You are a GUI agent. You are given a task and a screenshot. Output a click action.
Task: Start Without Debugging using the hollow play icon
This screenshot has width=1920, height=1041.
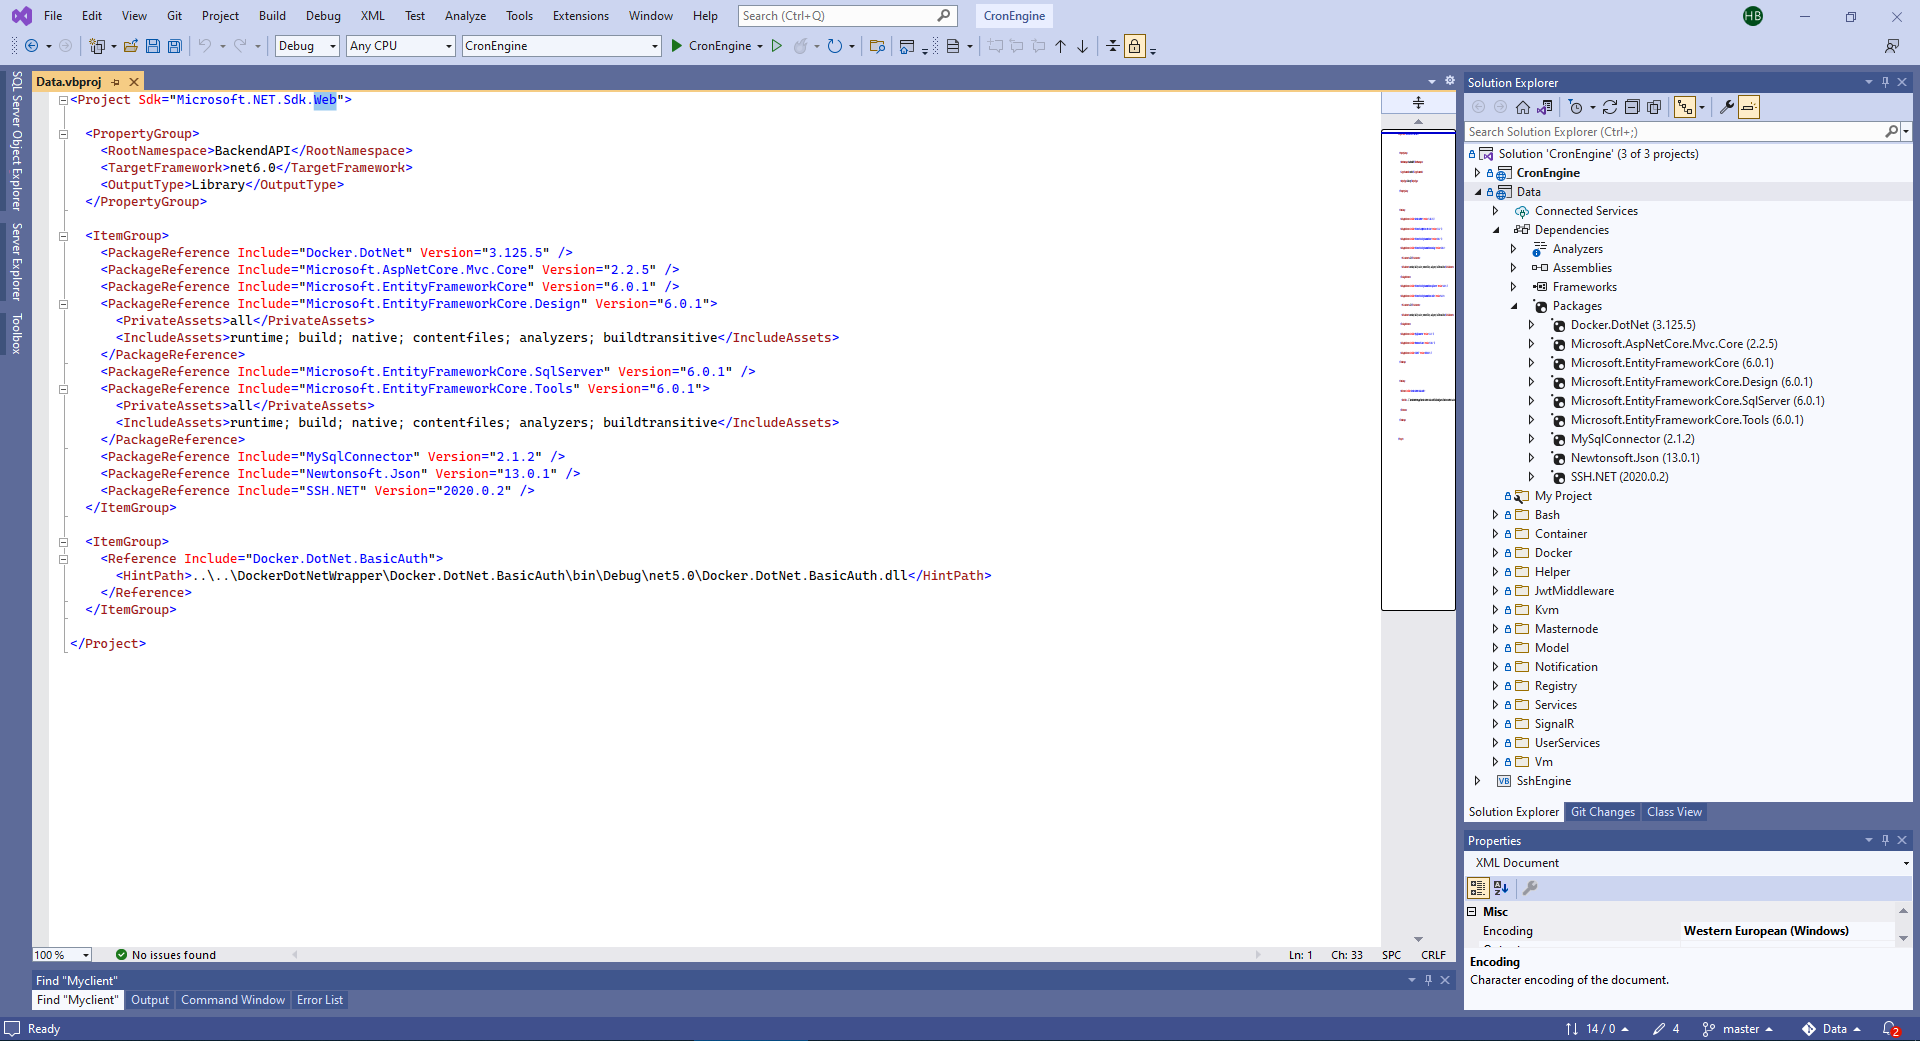pos(776,46)
